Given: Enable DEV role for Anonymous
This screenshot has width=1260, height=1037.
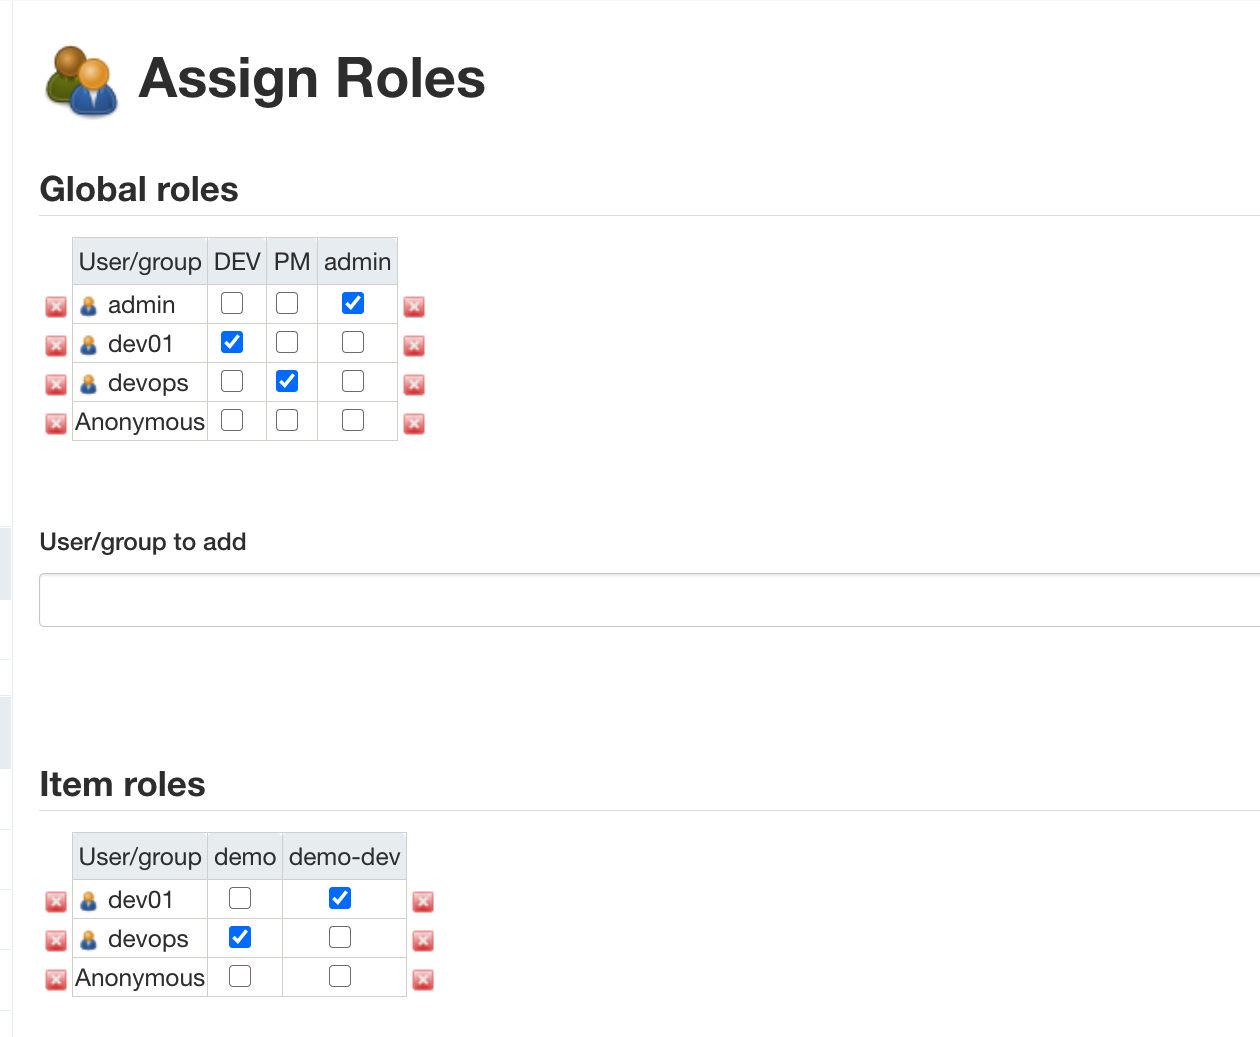Looking at the screenshot, I should pyautogui.click(x=232, y=420).
